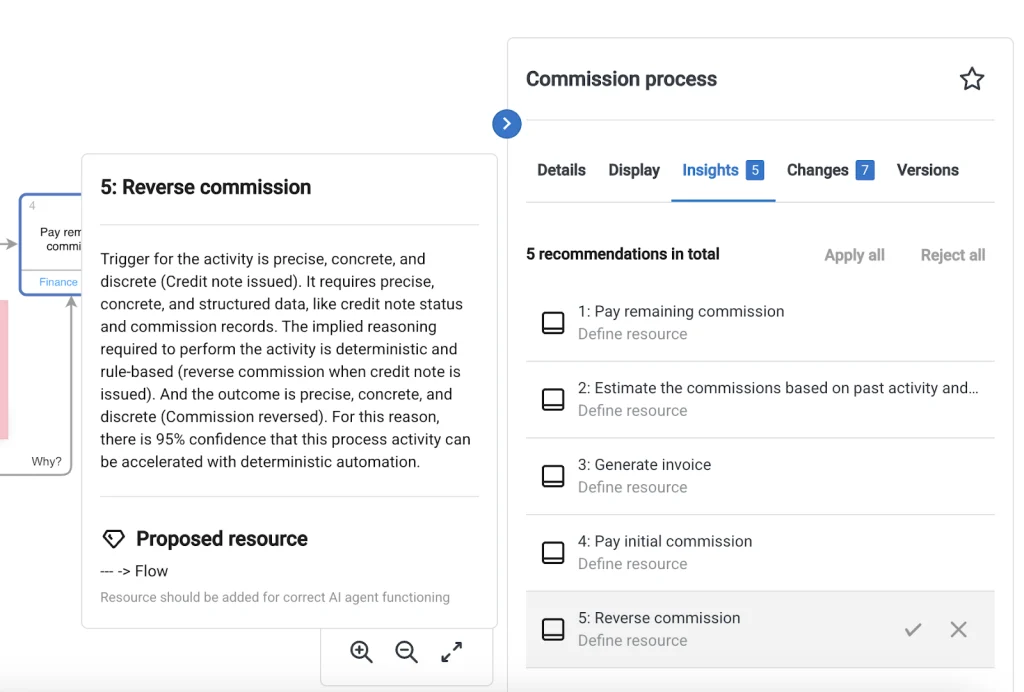Click icon beside Generate invoice

click(x=553, y=476)
